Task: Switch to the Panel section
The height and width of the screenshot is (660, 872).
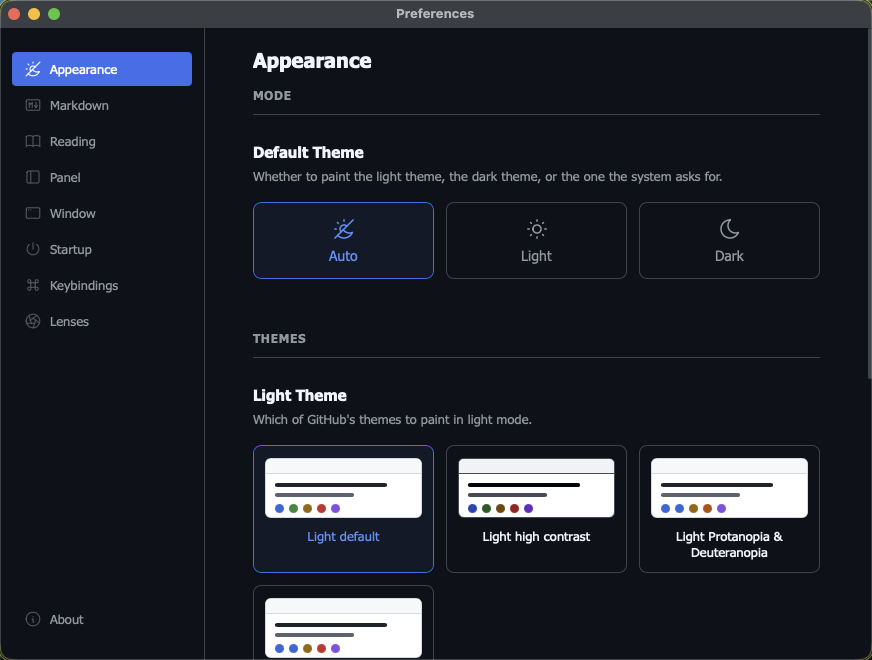Action: point(102,177)
